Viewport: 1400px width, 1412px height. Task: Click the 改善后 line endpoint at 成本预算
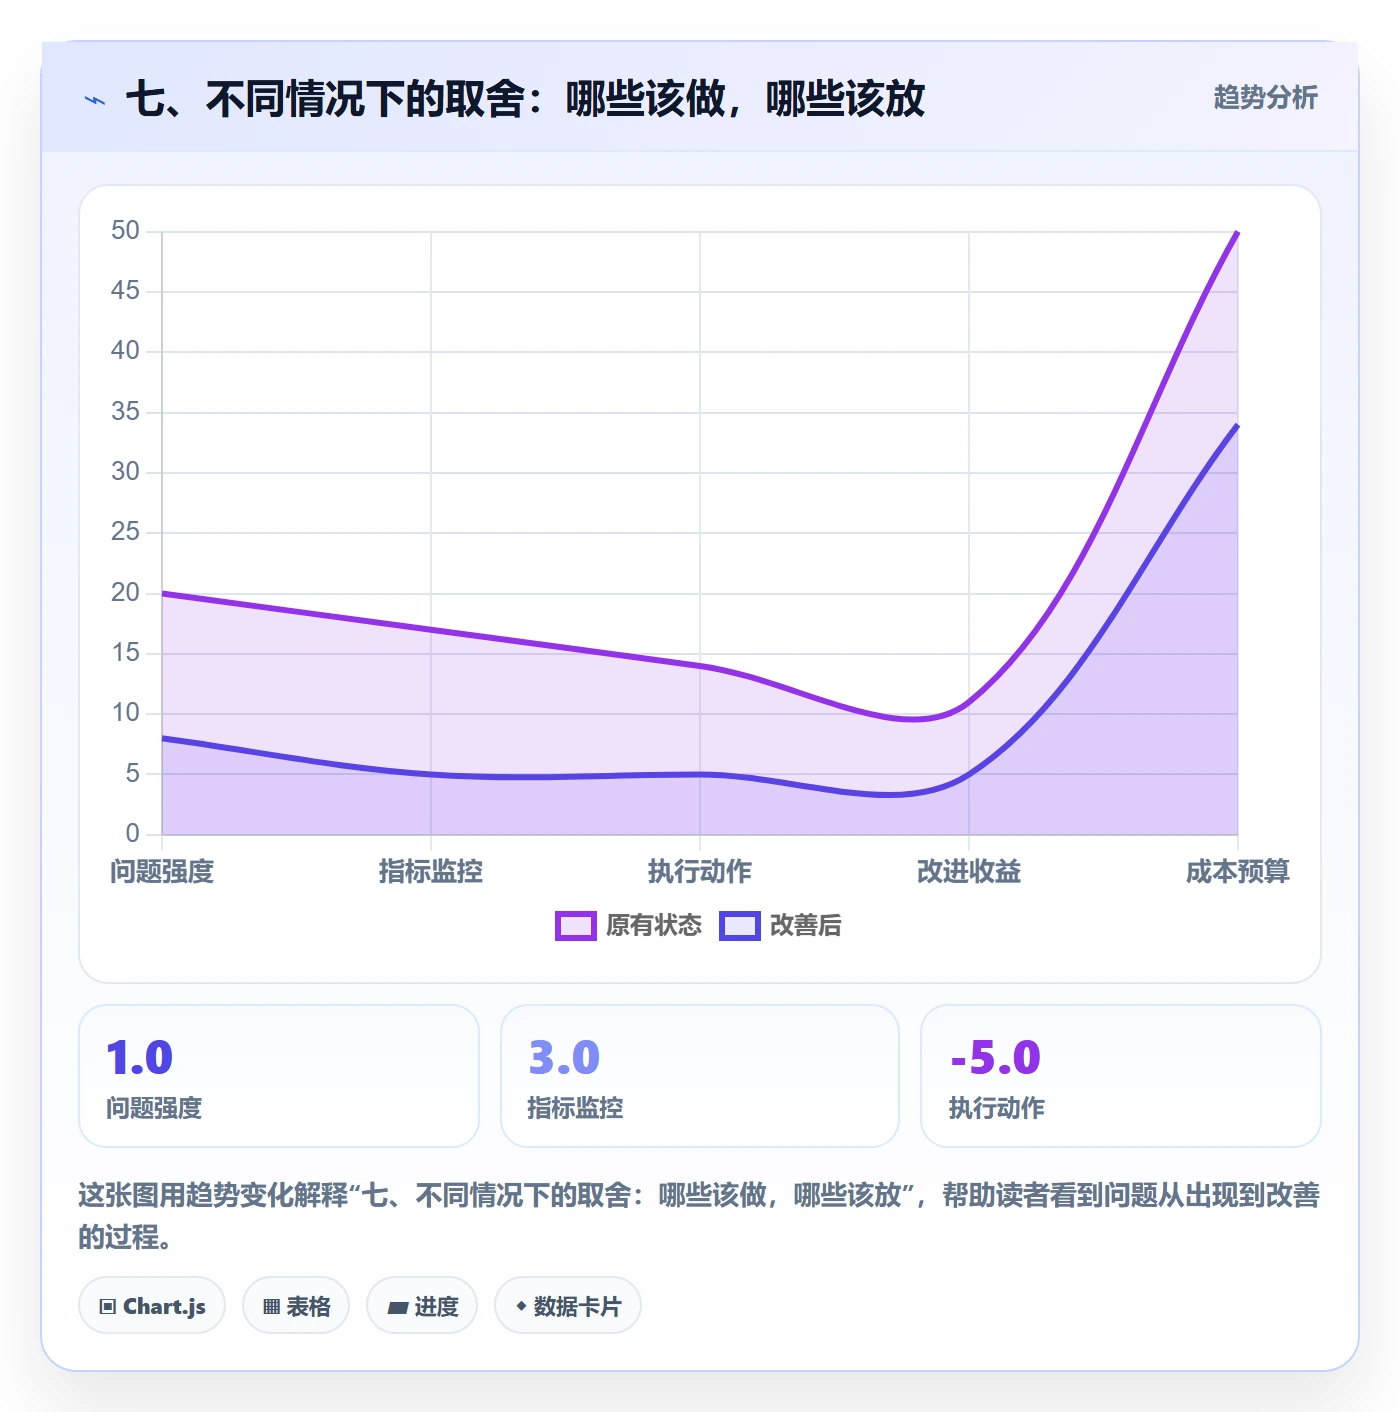[x=1238, y=425]
